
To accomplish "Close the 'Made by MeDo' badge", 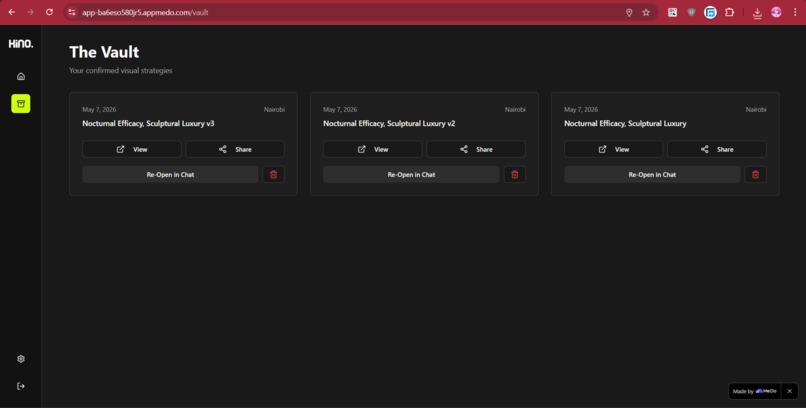I will click(790, 391).
